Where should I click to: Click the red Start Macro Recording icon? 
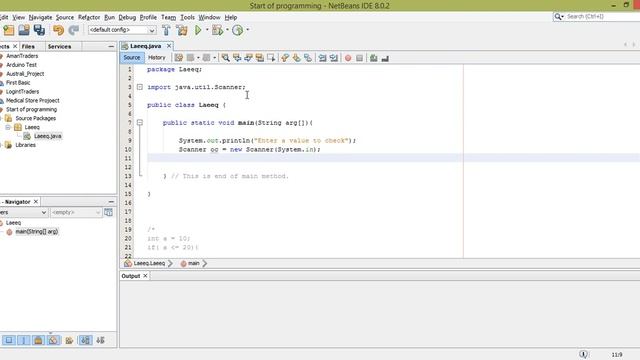(348, 58)
